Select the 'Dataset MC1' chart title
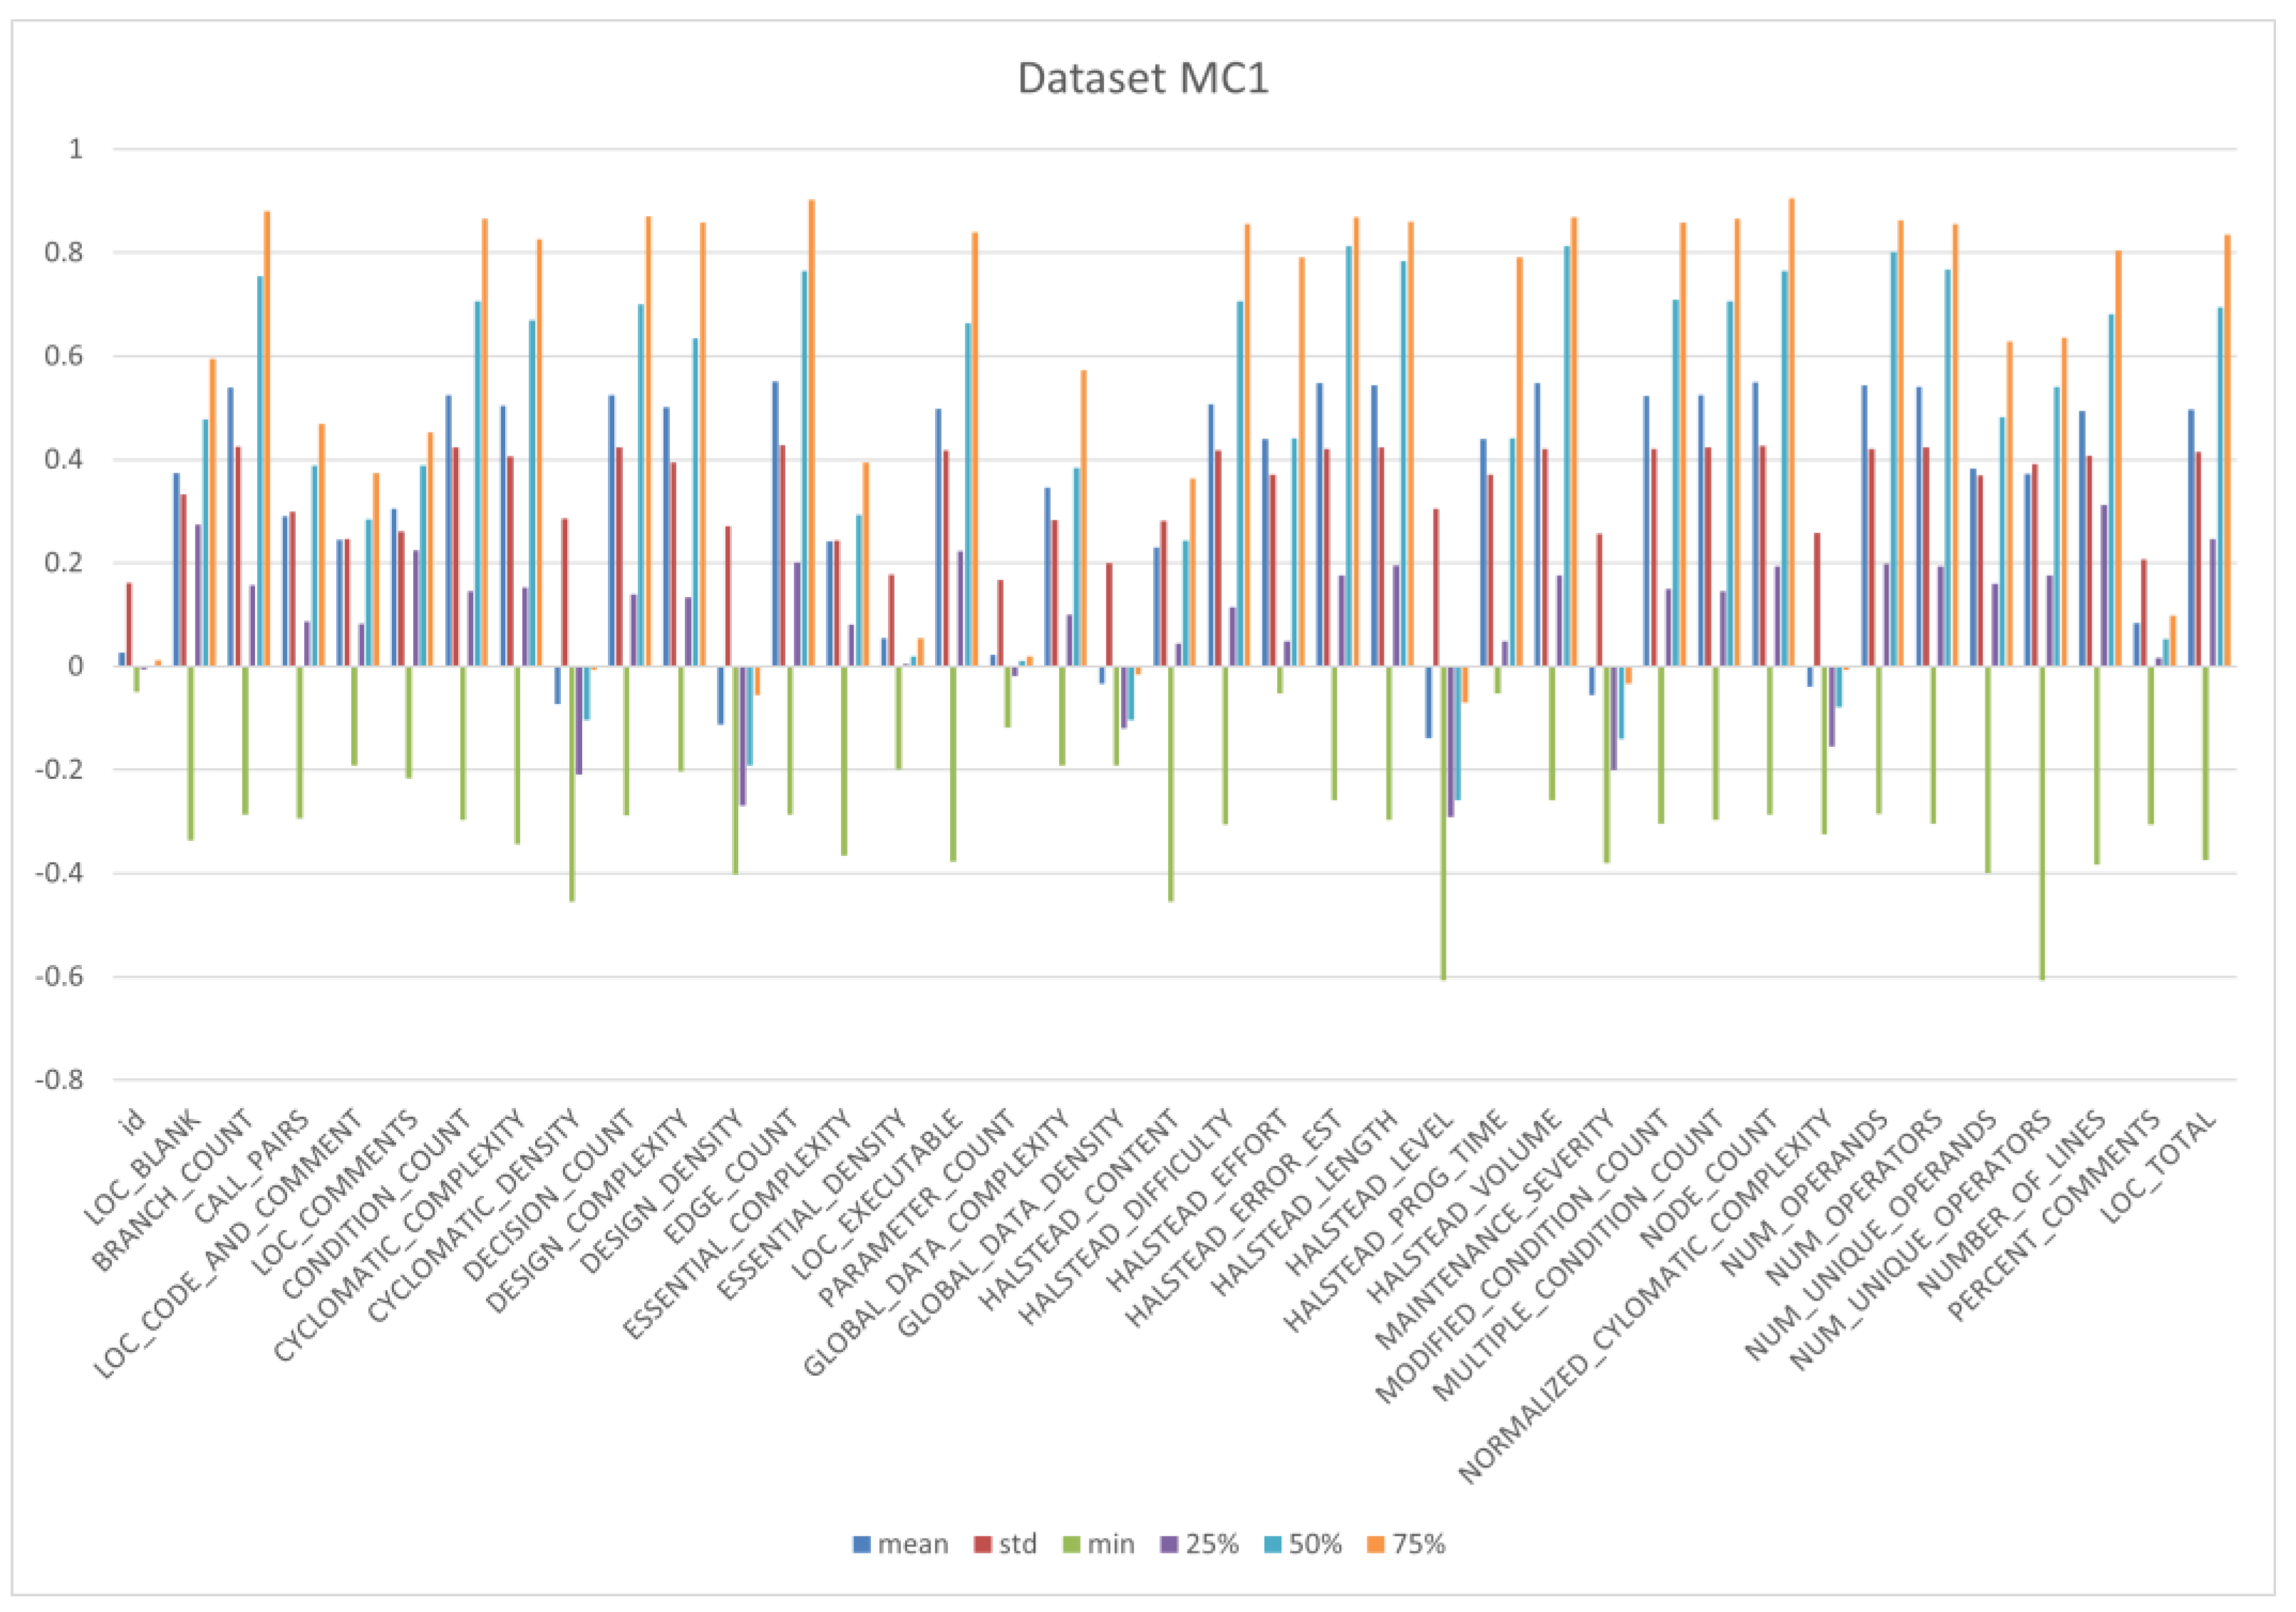 pyautogui.click(x=1143, y=79)
